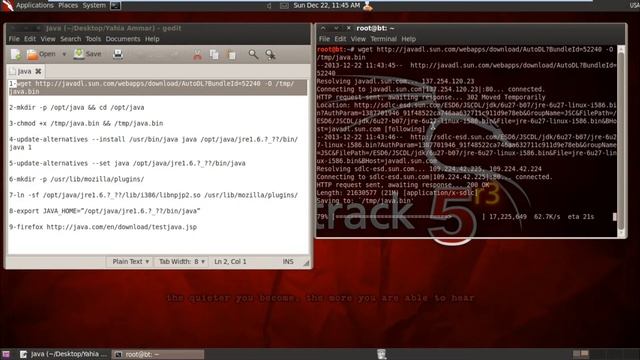This screenshot has height=360, width=640.
Task: Open Find and Replace toolbar icon
Action: click(270, 55)
